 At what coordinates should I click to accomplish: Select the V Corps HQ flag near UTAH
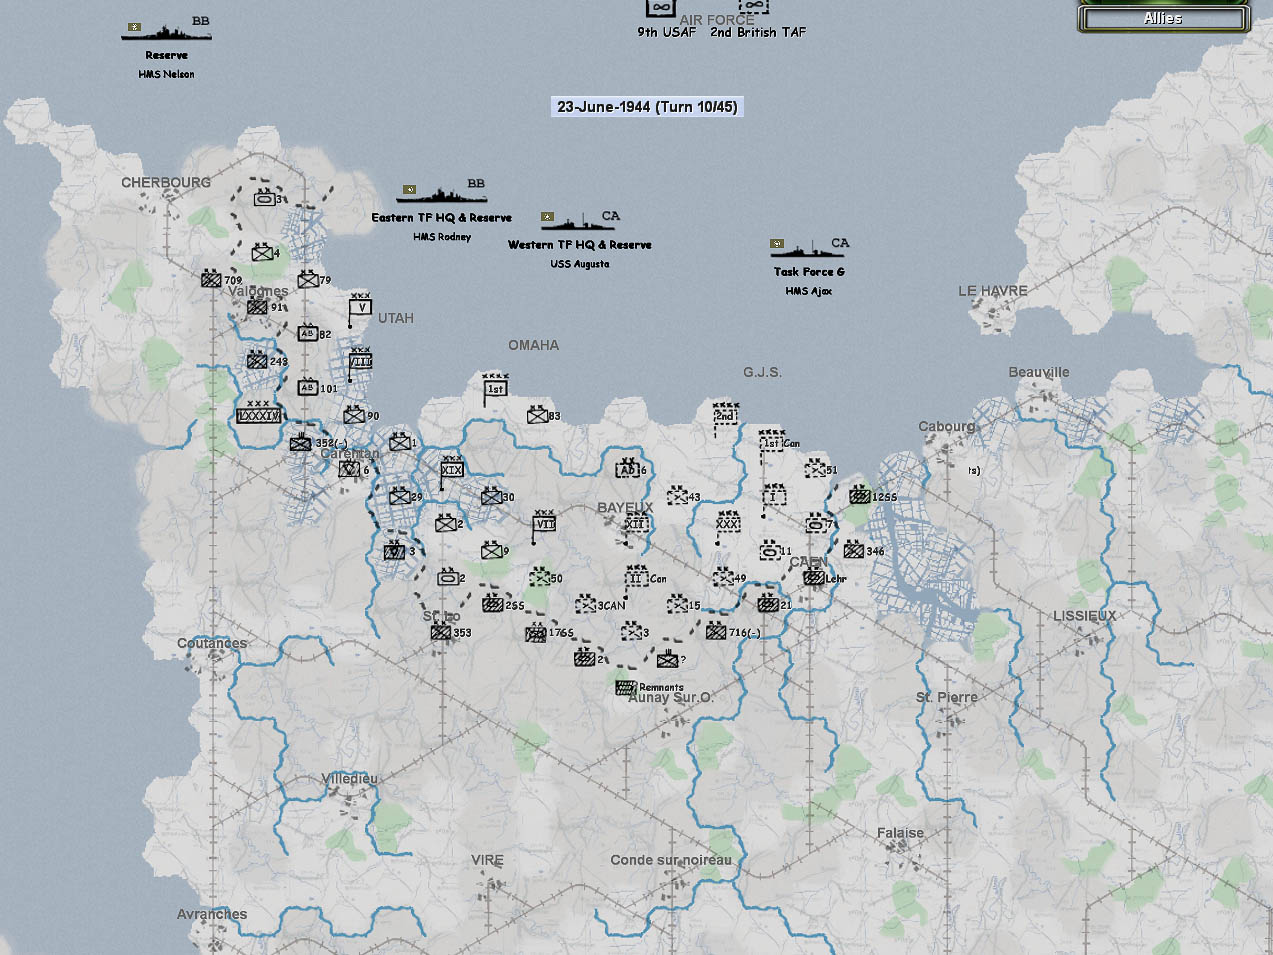(360, 308)
